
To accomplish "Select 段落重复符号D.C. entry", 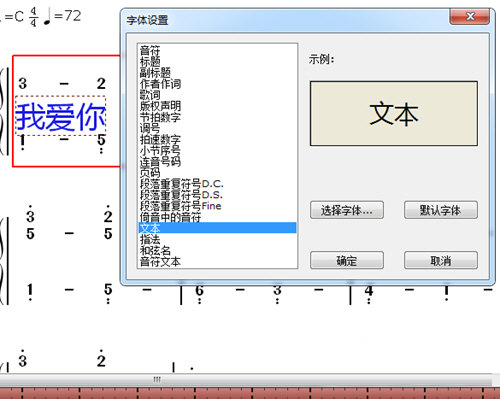I will (x=217, y=184).
